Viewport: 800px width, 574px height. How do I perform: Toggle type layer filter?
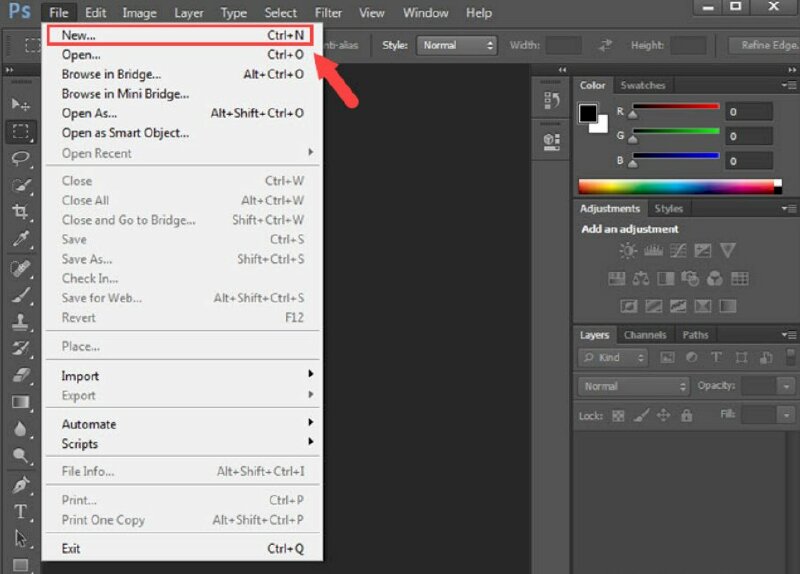coord(716,357)
